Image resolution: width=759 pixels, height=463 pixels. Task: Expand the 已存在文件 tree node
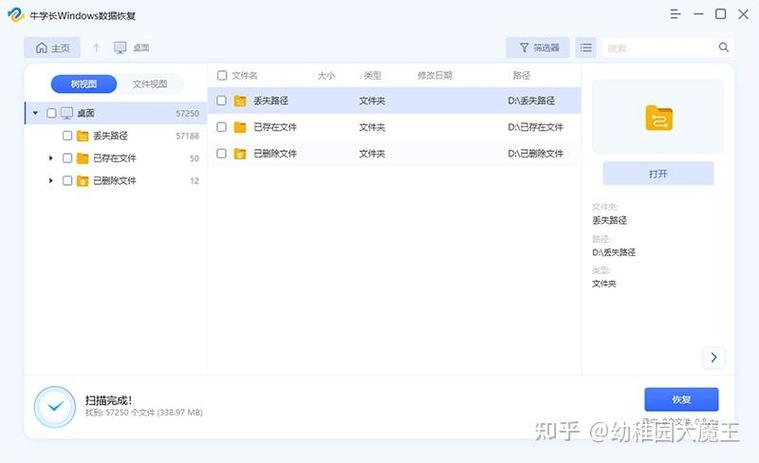(51, 158)
